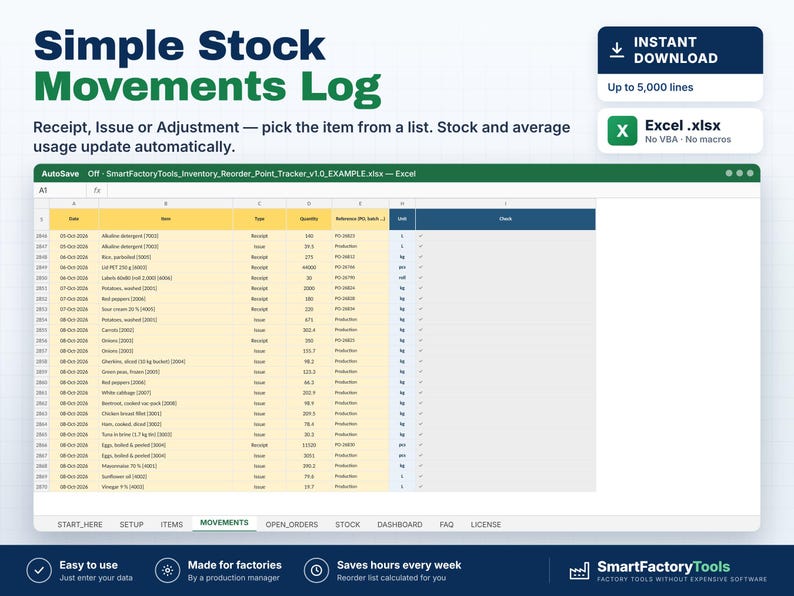
Task: Click the PO-26830 reference cell
Action: pyautogui.click(x=360, y=445)
